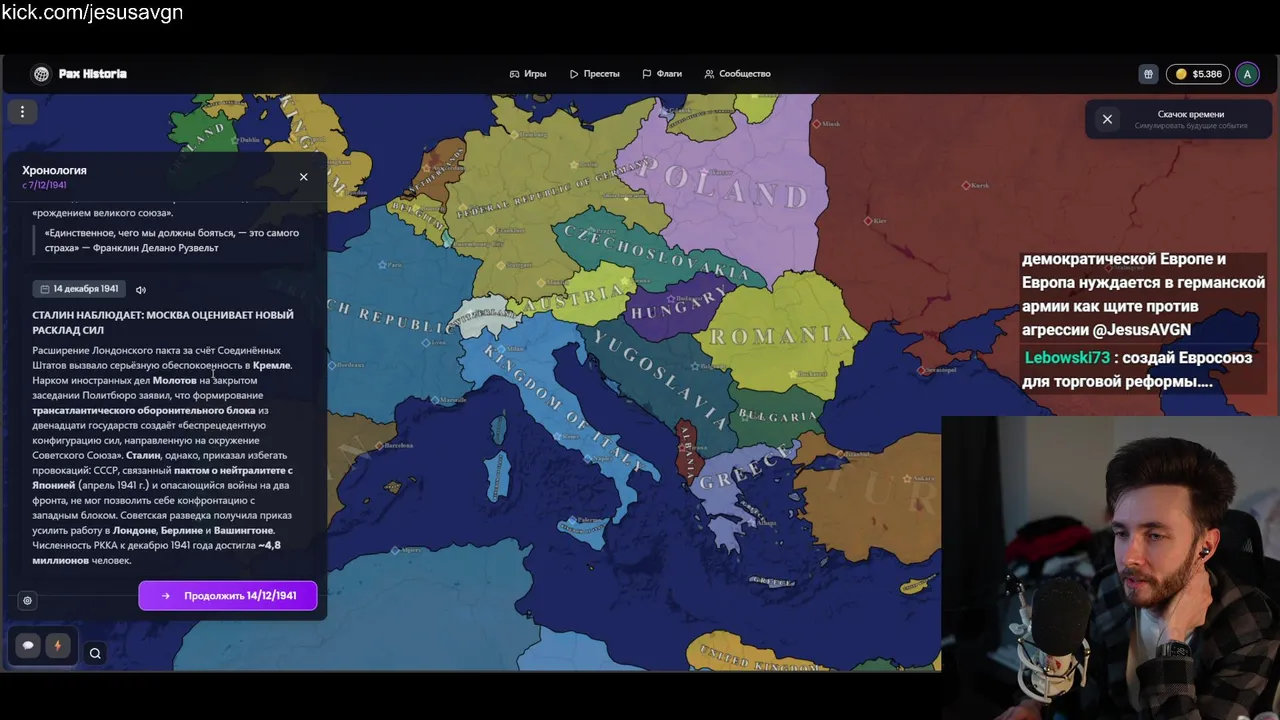Click the Roosevelt quote block
This screenshot has width=1280, height=720.
coord(172,240)
